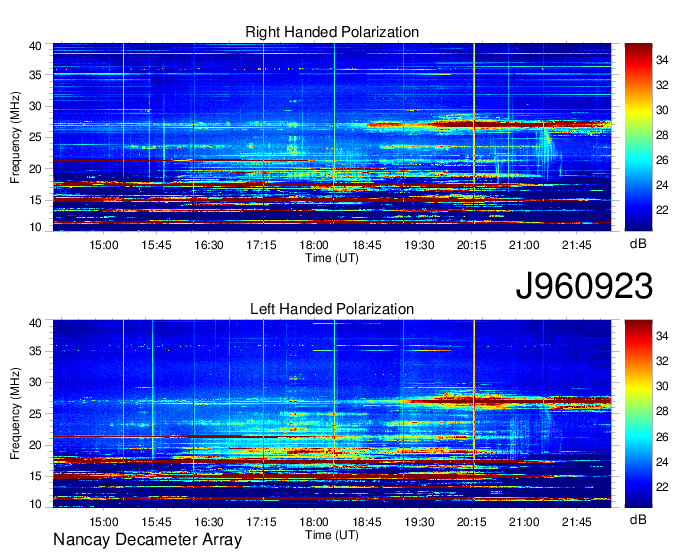
Task: Click "Frequency (MHz)" axis label of Right Handed plot
Action: click(15, 137)
